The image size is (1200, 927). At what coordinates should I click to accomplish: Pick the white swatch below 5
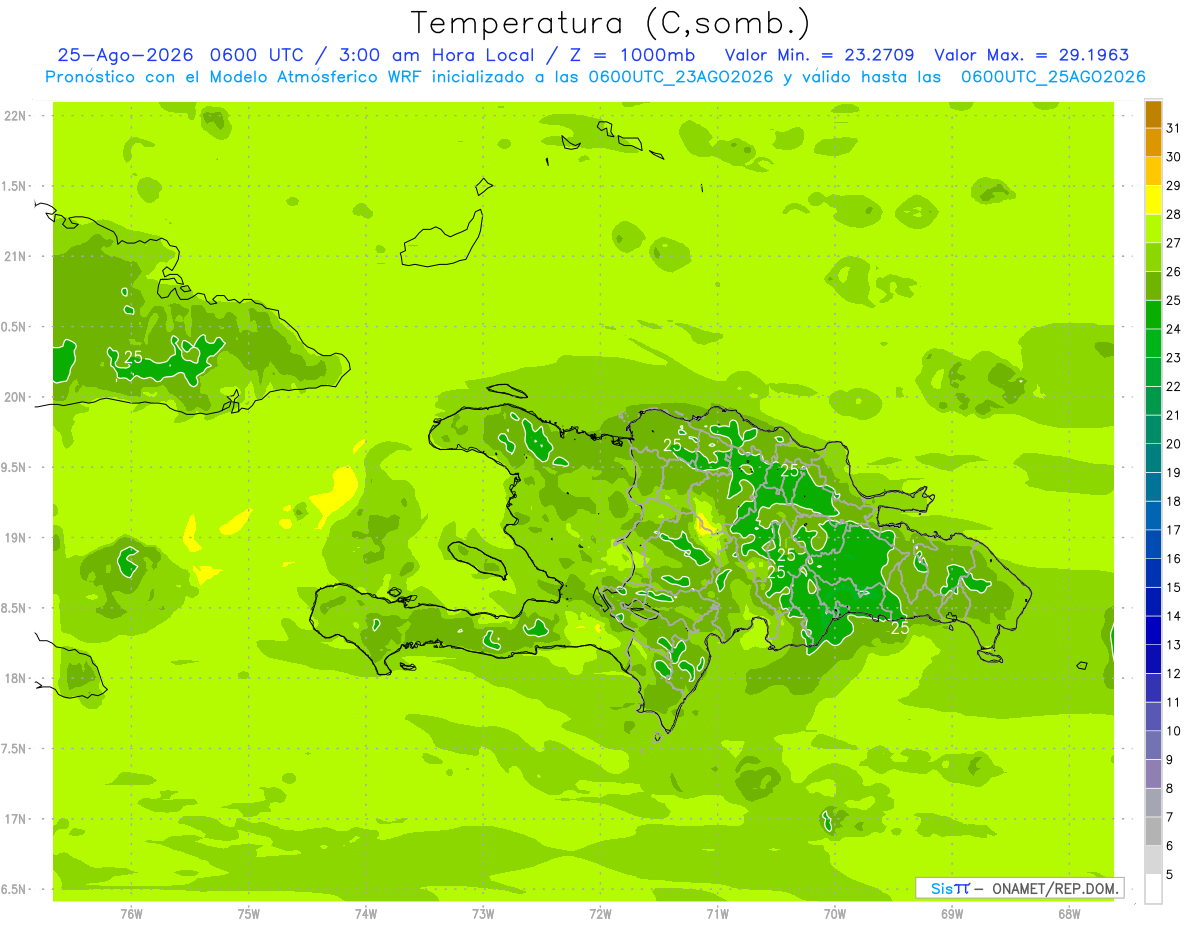point(1153,888)
